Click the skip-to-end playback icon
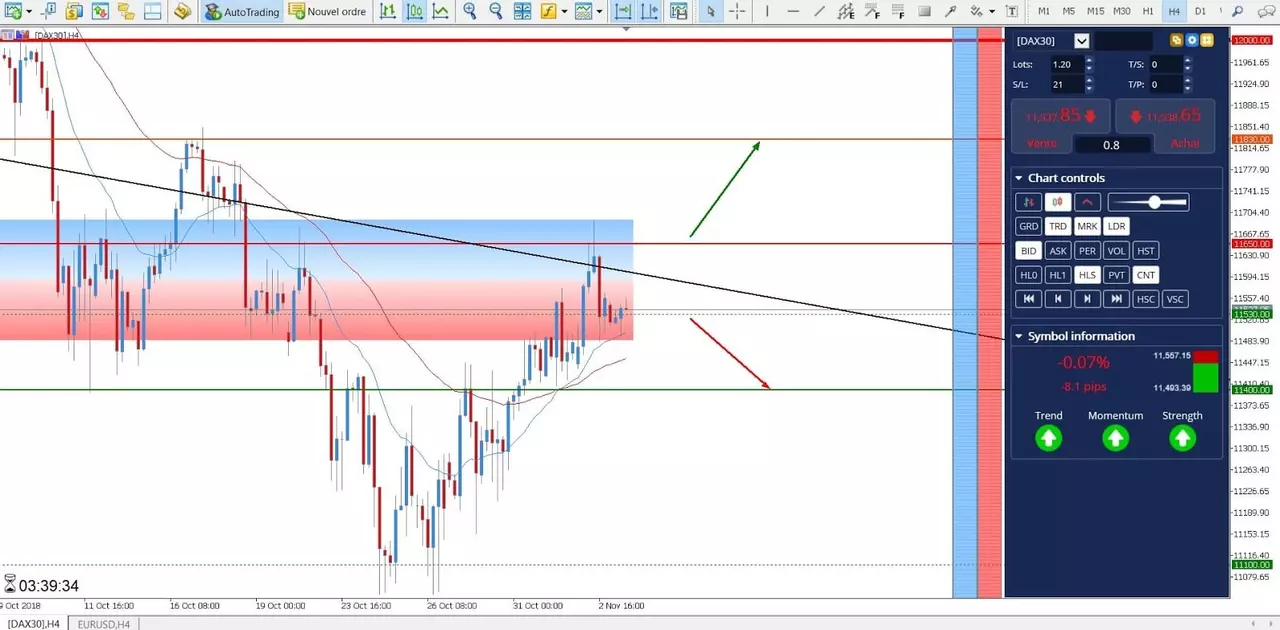Screen dimensions: 1280x630 pyautogui.click(x=1117, y=299)
